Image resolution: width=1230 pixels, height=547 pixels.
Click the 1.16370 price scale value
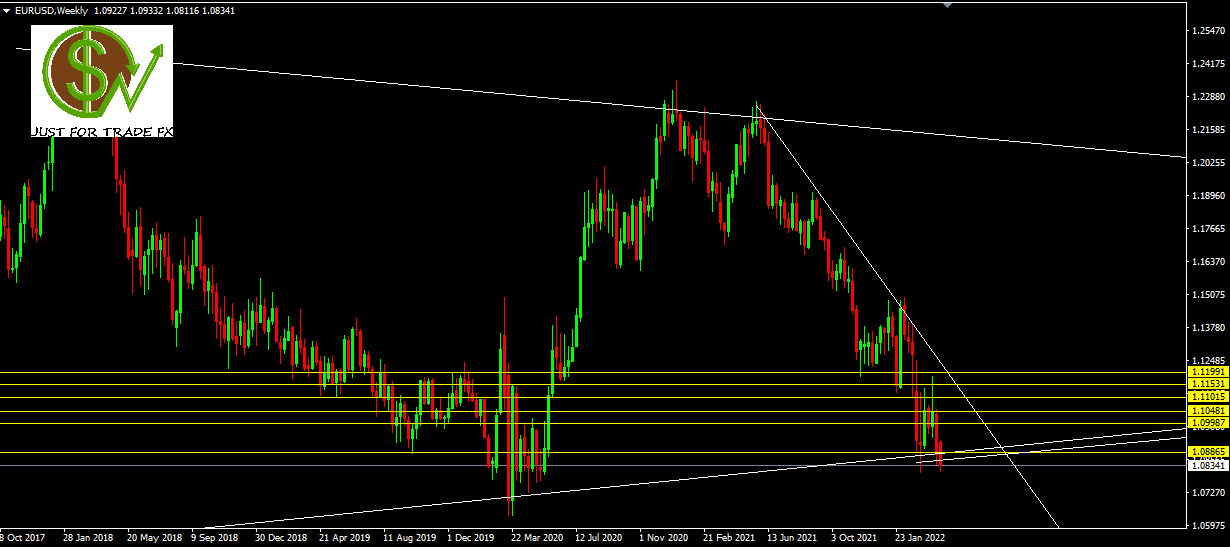(1209, 262)
